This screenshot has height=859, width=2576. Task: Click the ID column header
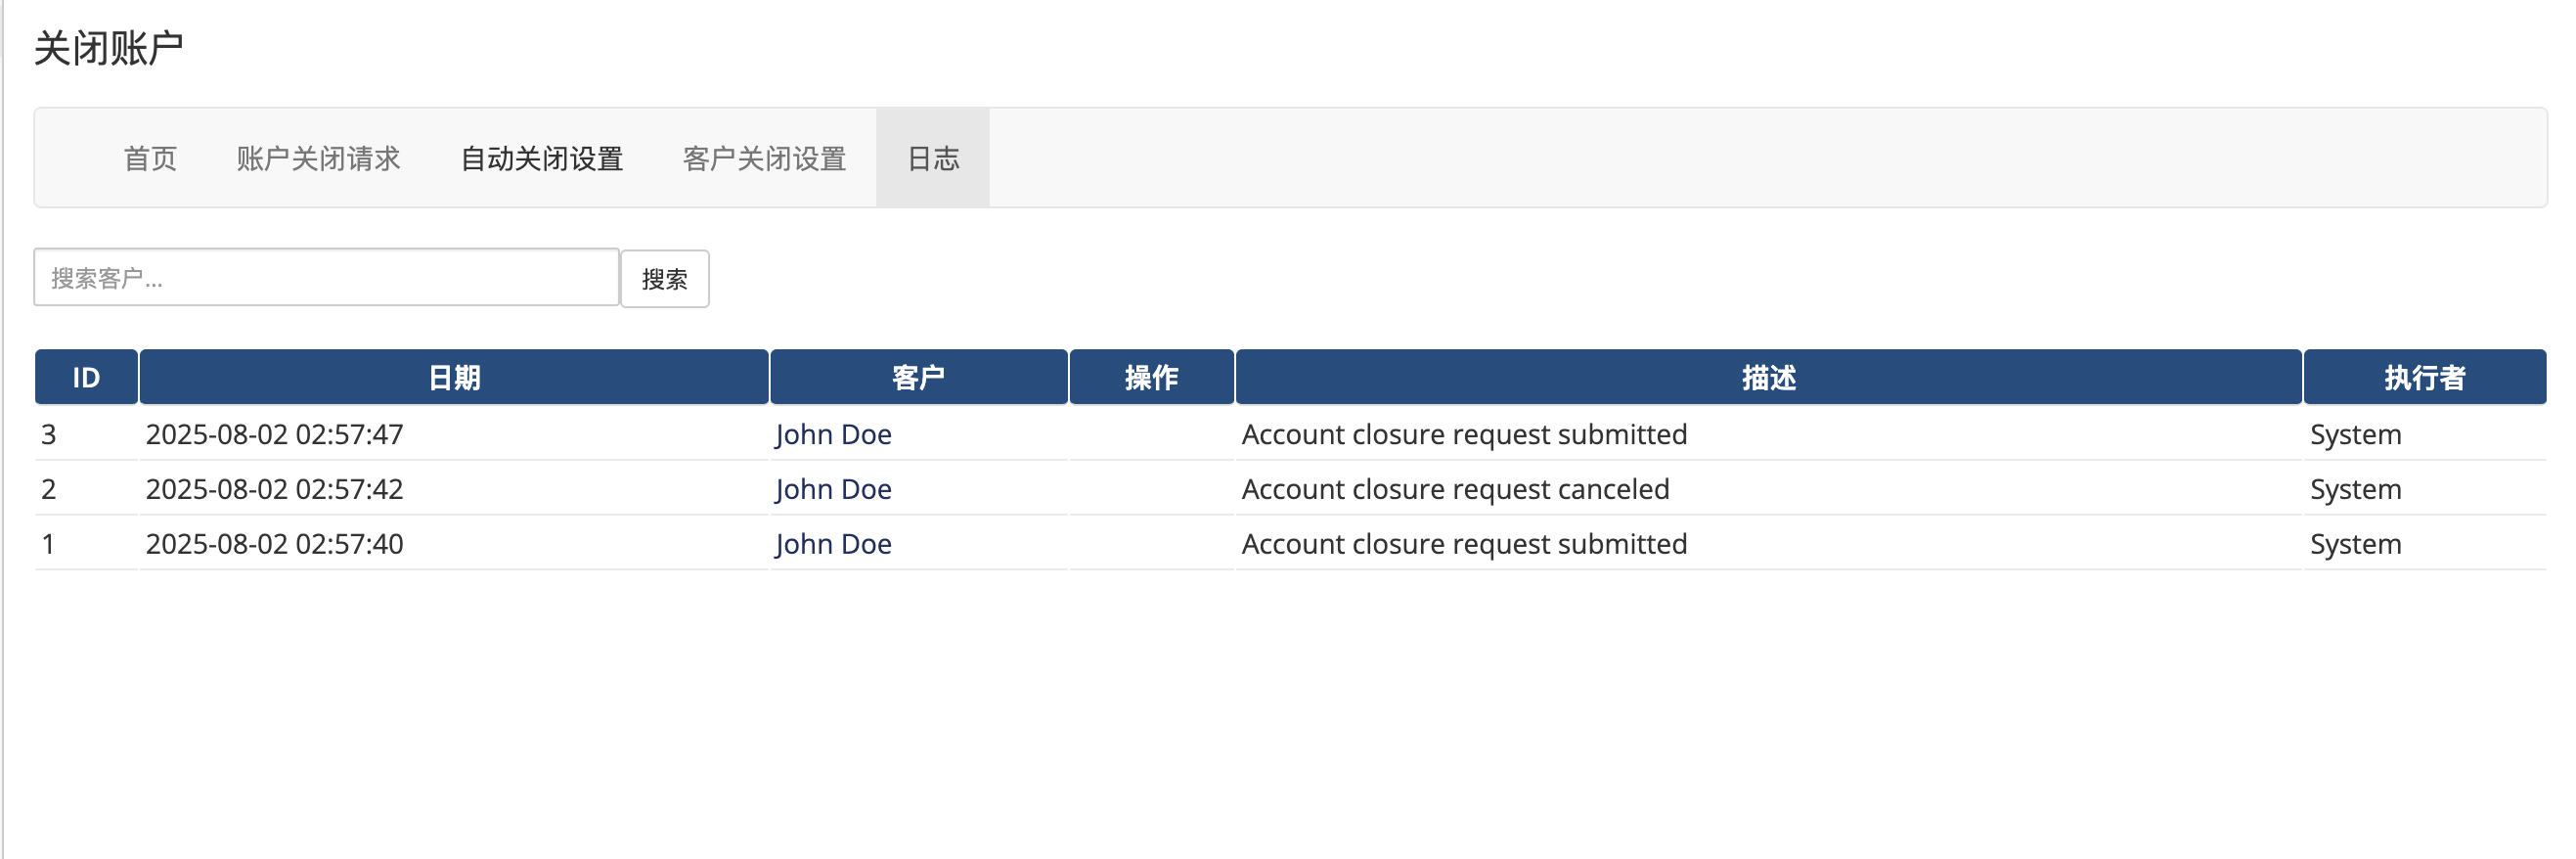[86, 377]
